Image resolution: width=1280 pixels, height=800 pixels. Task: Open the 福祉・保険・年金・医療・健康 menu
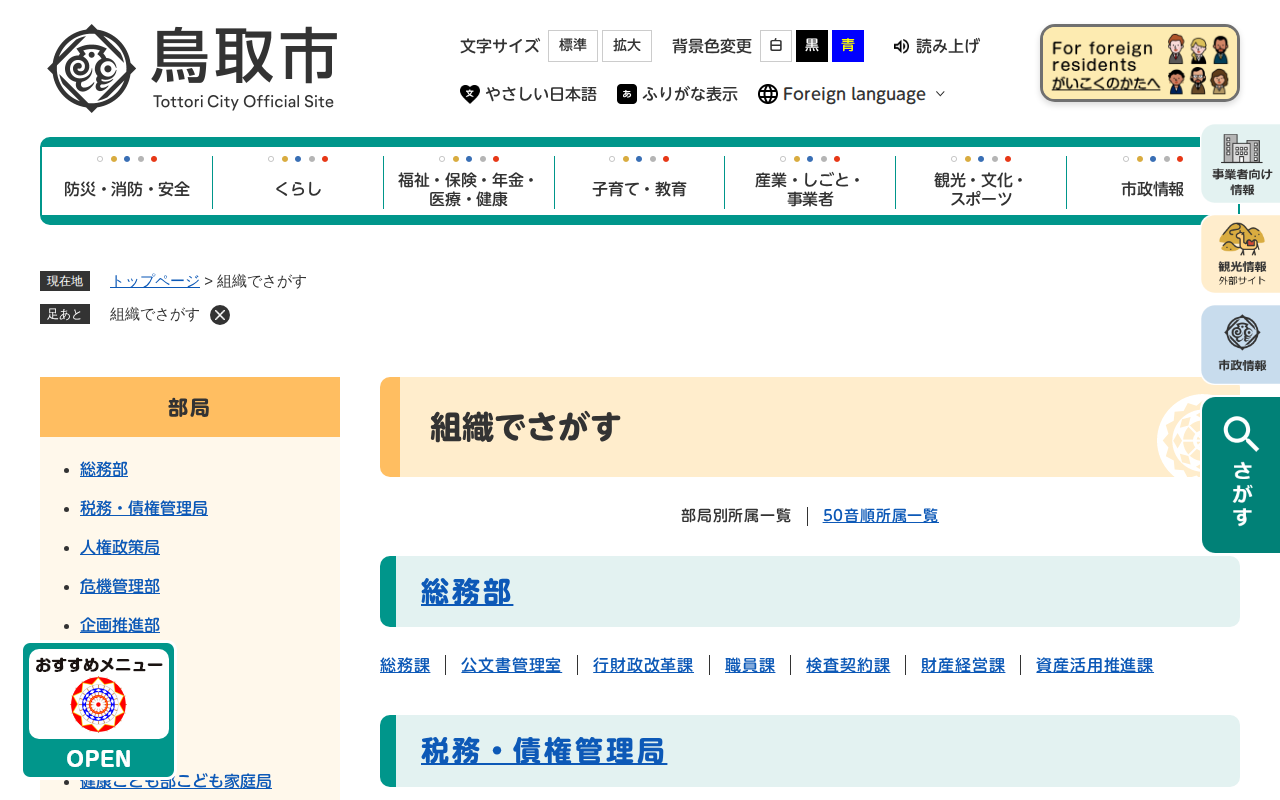469,182
